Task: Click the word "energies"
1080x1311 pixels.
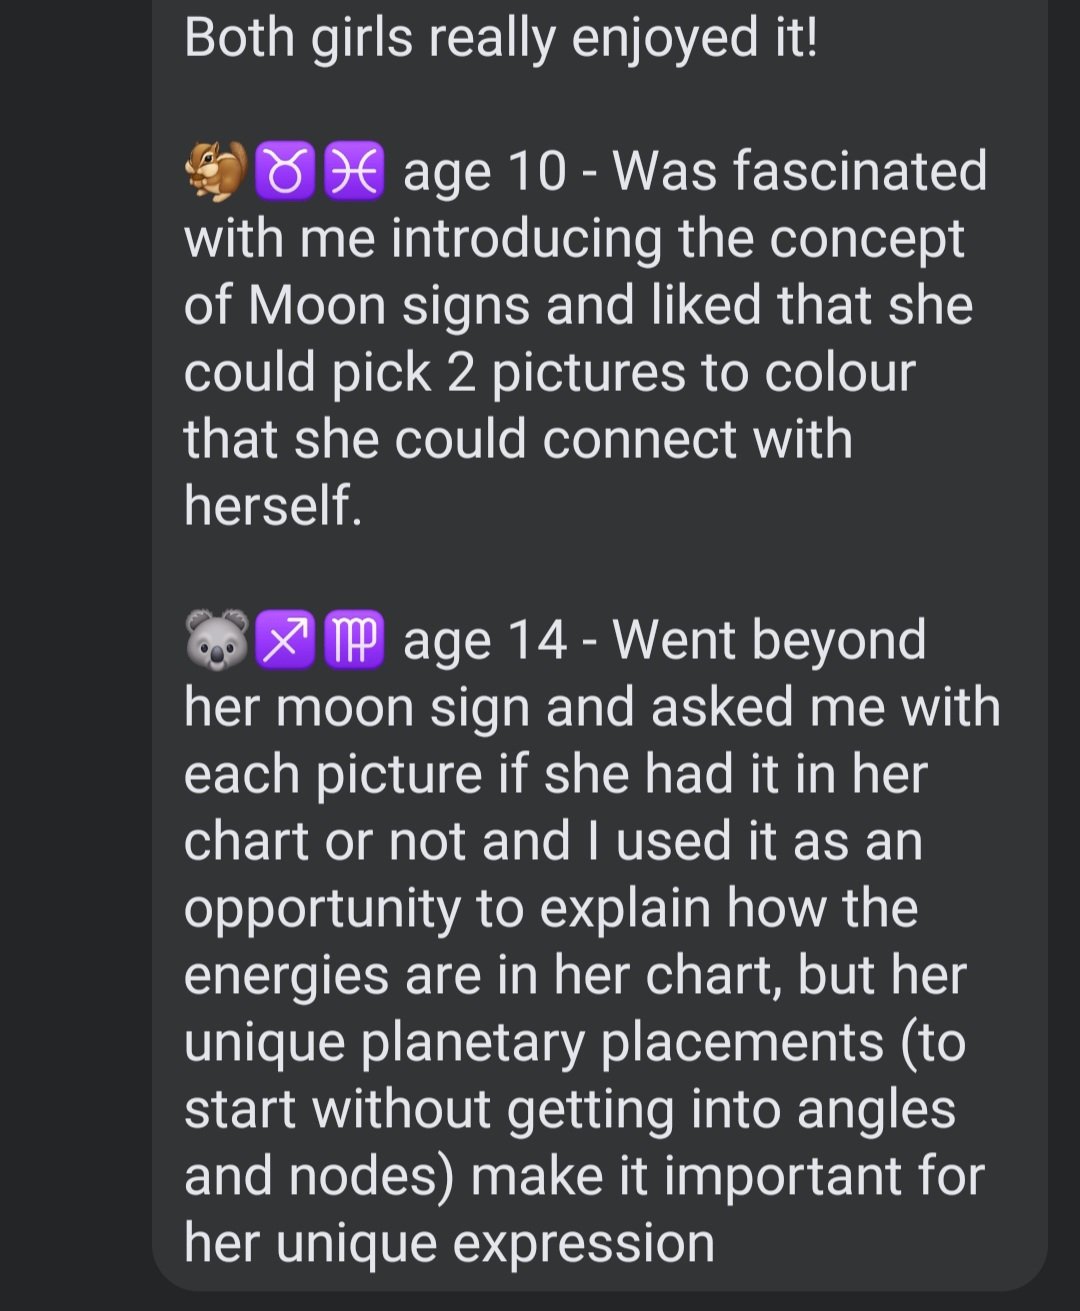Action: 286,975
